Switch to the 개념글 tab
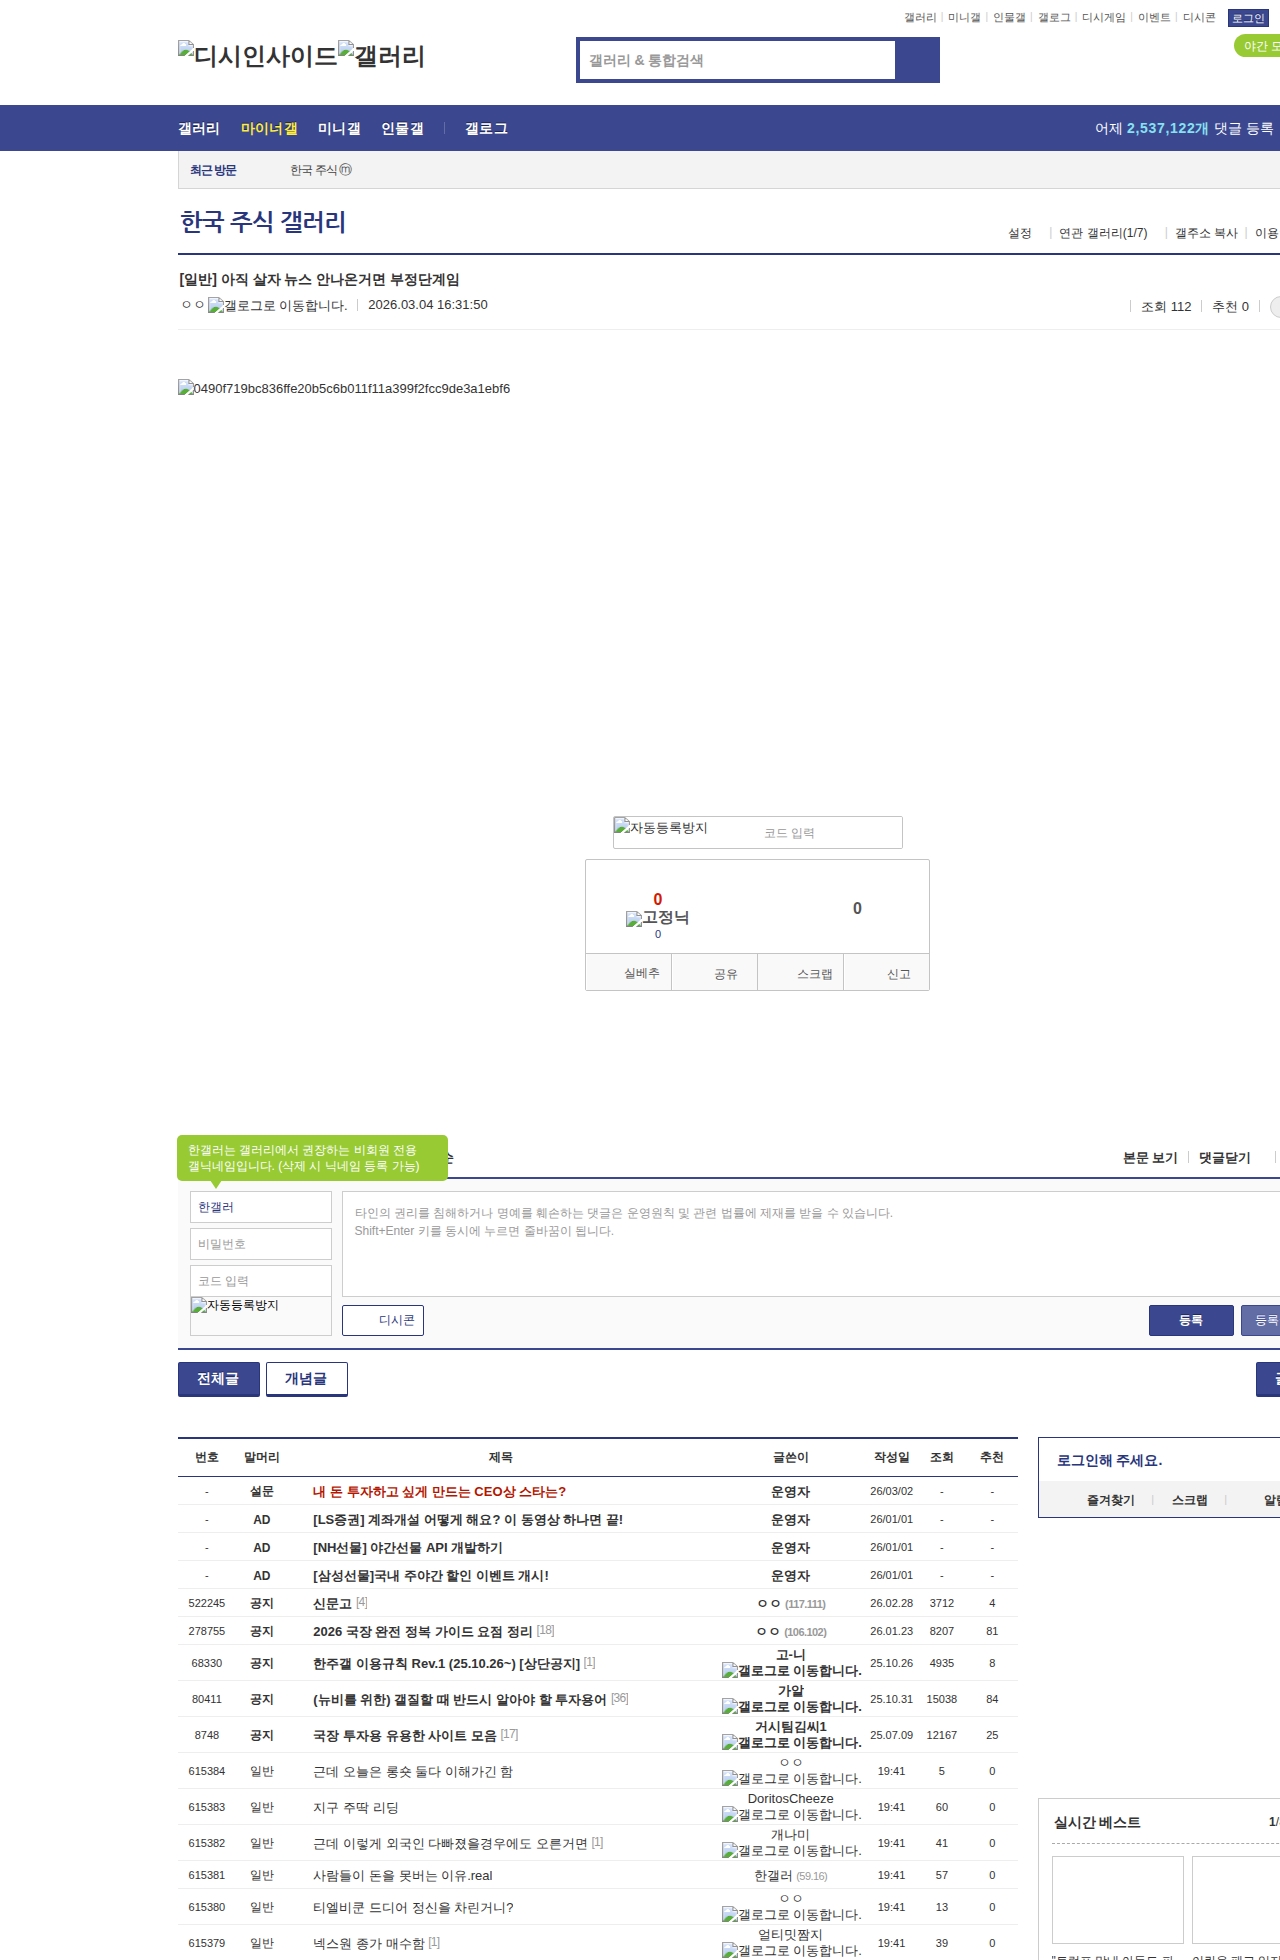This screenshot has height=1960, width=1280. (x=306, y=1379)
